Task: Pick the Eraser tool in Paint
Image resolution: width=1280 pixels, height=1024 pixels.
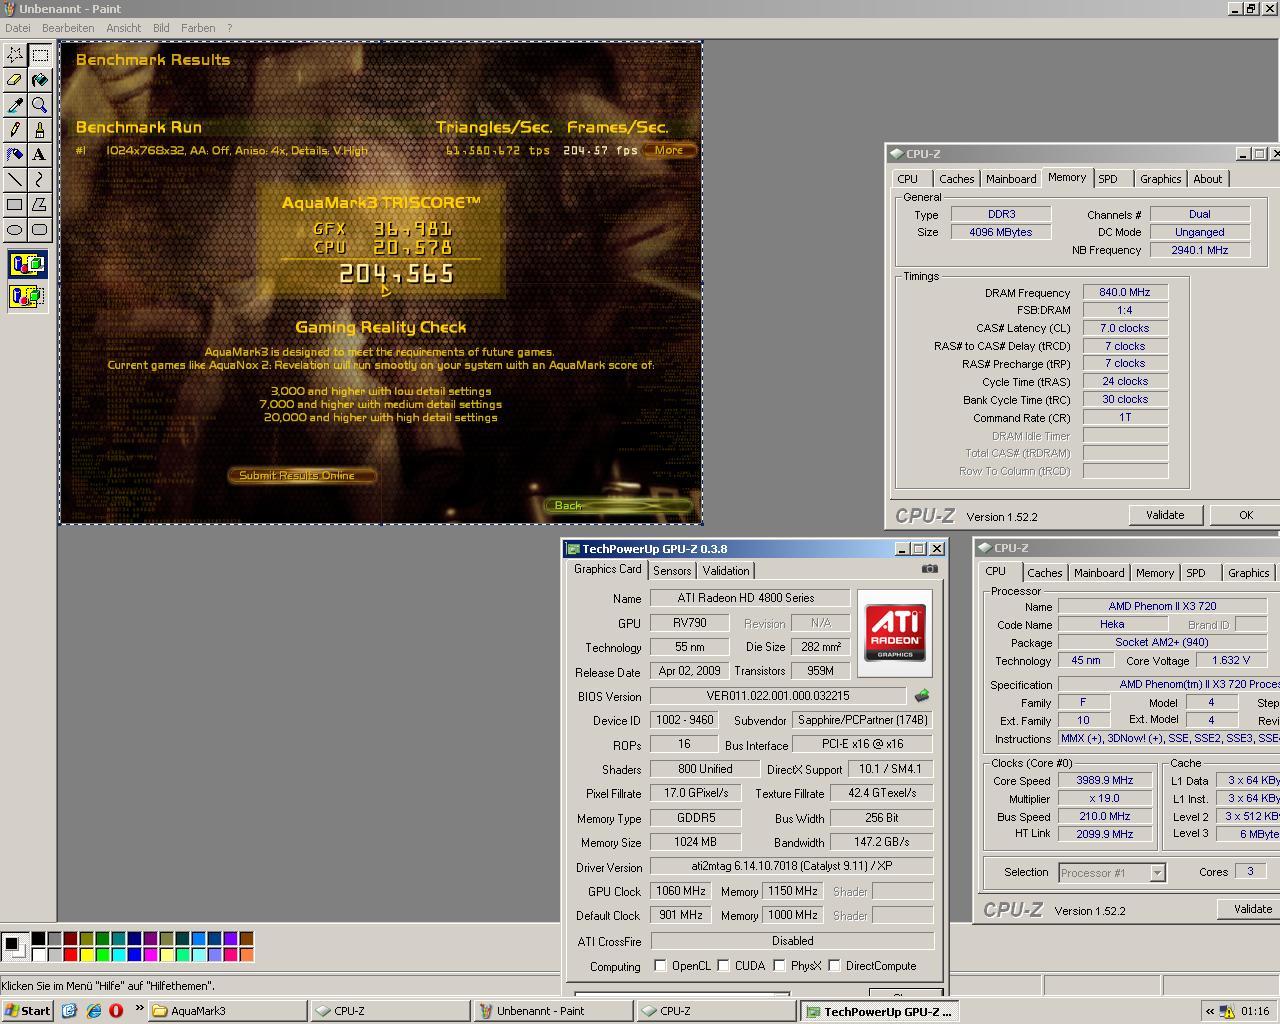Action: coord(15,80)
